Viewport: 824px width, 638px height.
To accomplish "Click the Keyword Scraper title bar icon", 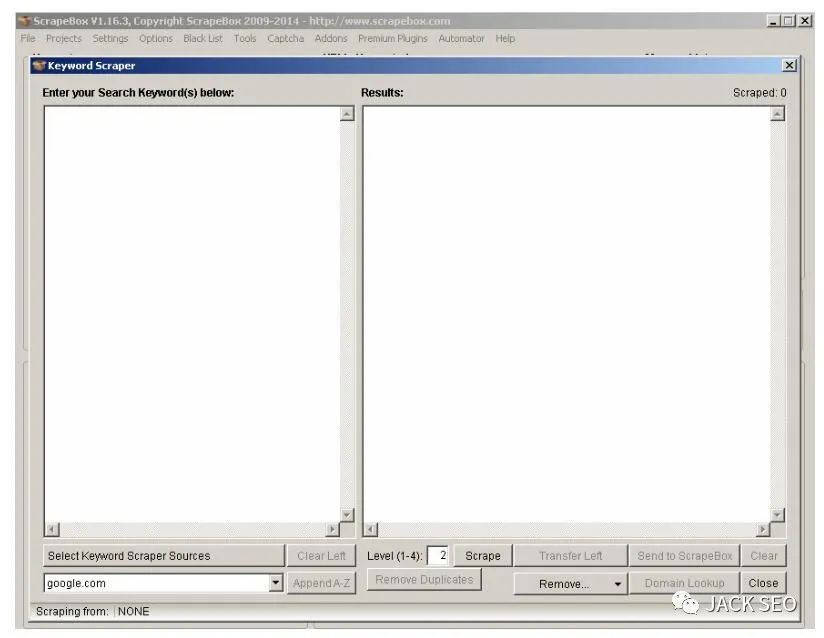I will pos(39,66).
